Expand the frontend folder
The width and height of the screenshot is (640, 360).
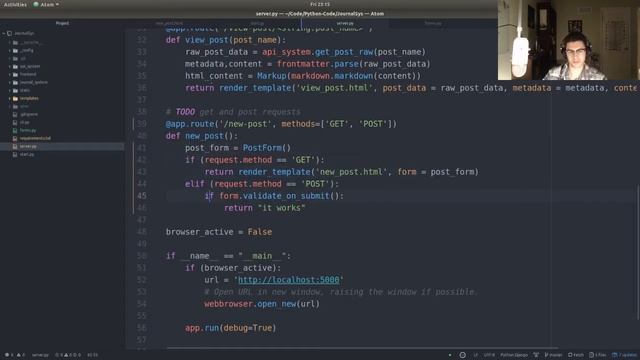coord(10,74)
